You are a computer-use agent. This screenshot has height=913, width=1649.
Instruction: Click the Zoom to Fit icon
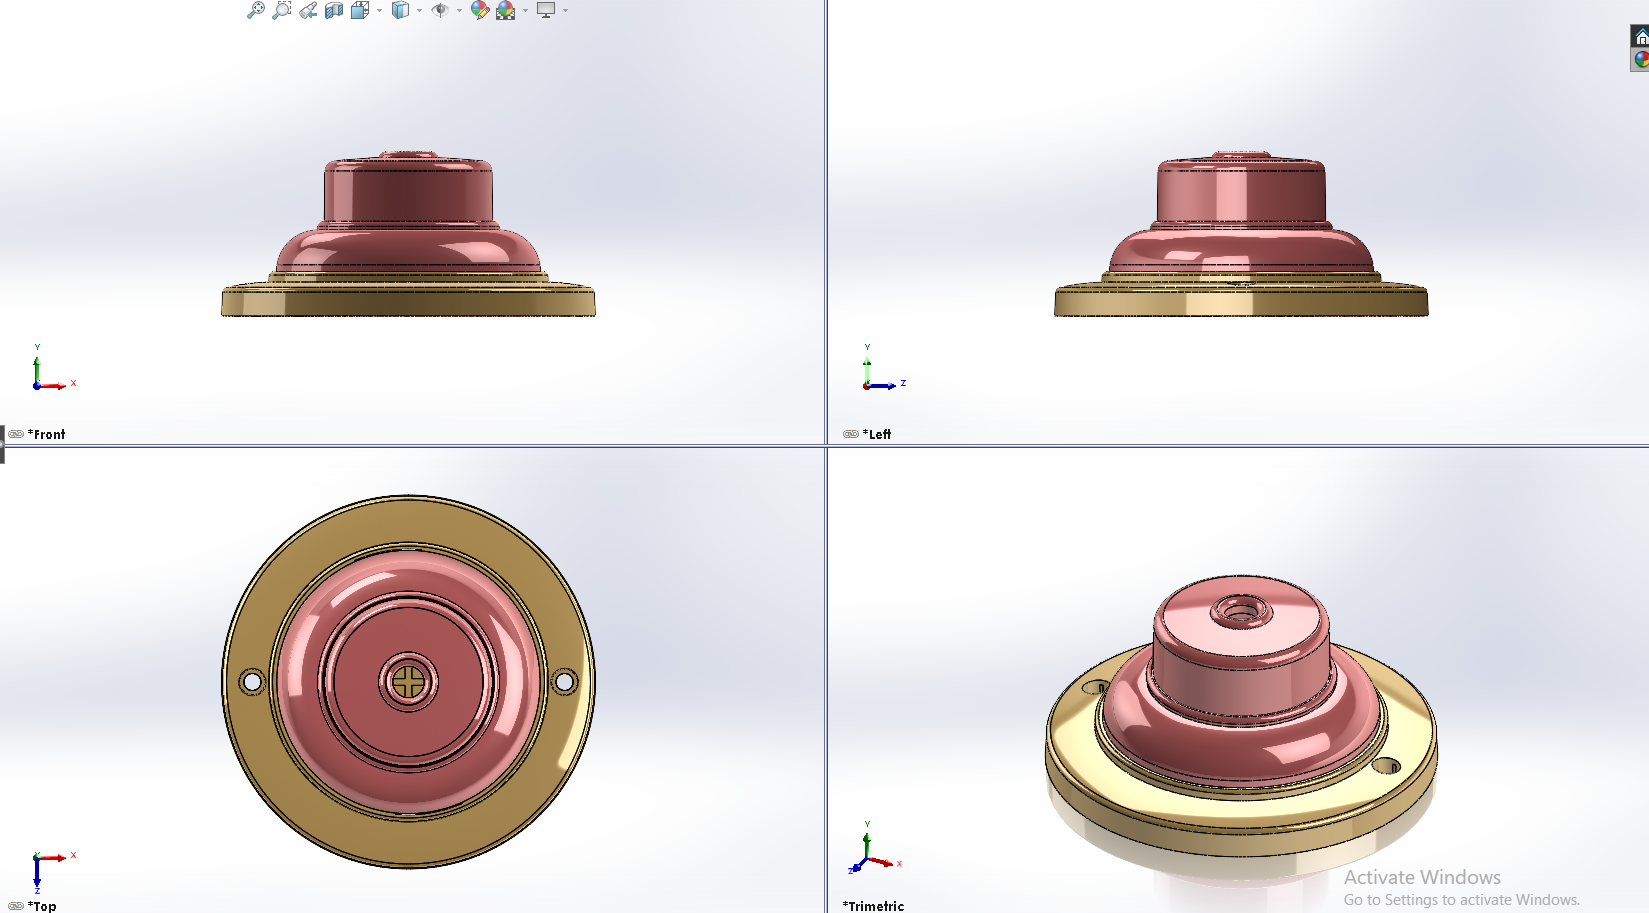tap(256, 10)
